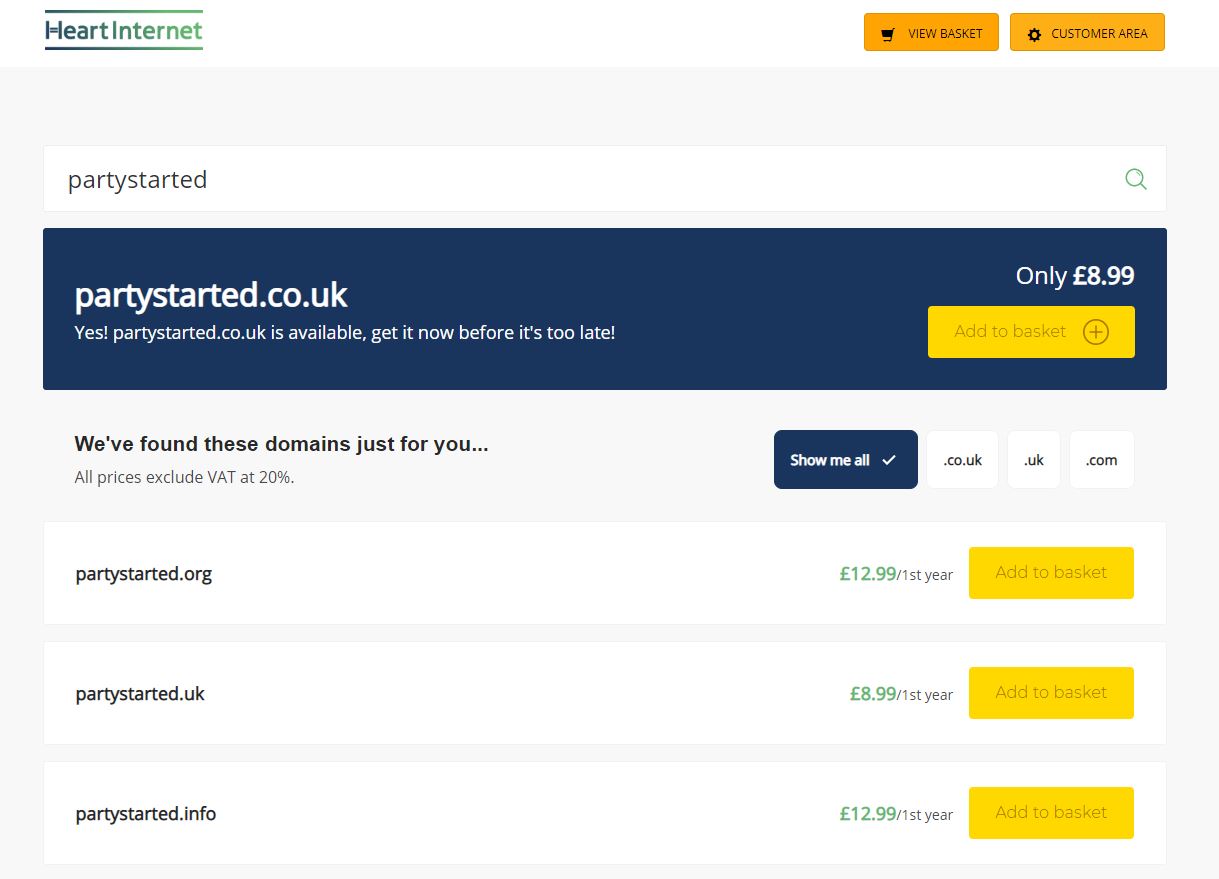Click the Heart Internet logo
1219x879 pixels.
124,31
